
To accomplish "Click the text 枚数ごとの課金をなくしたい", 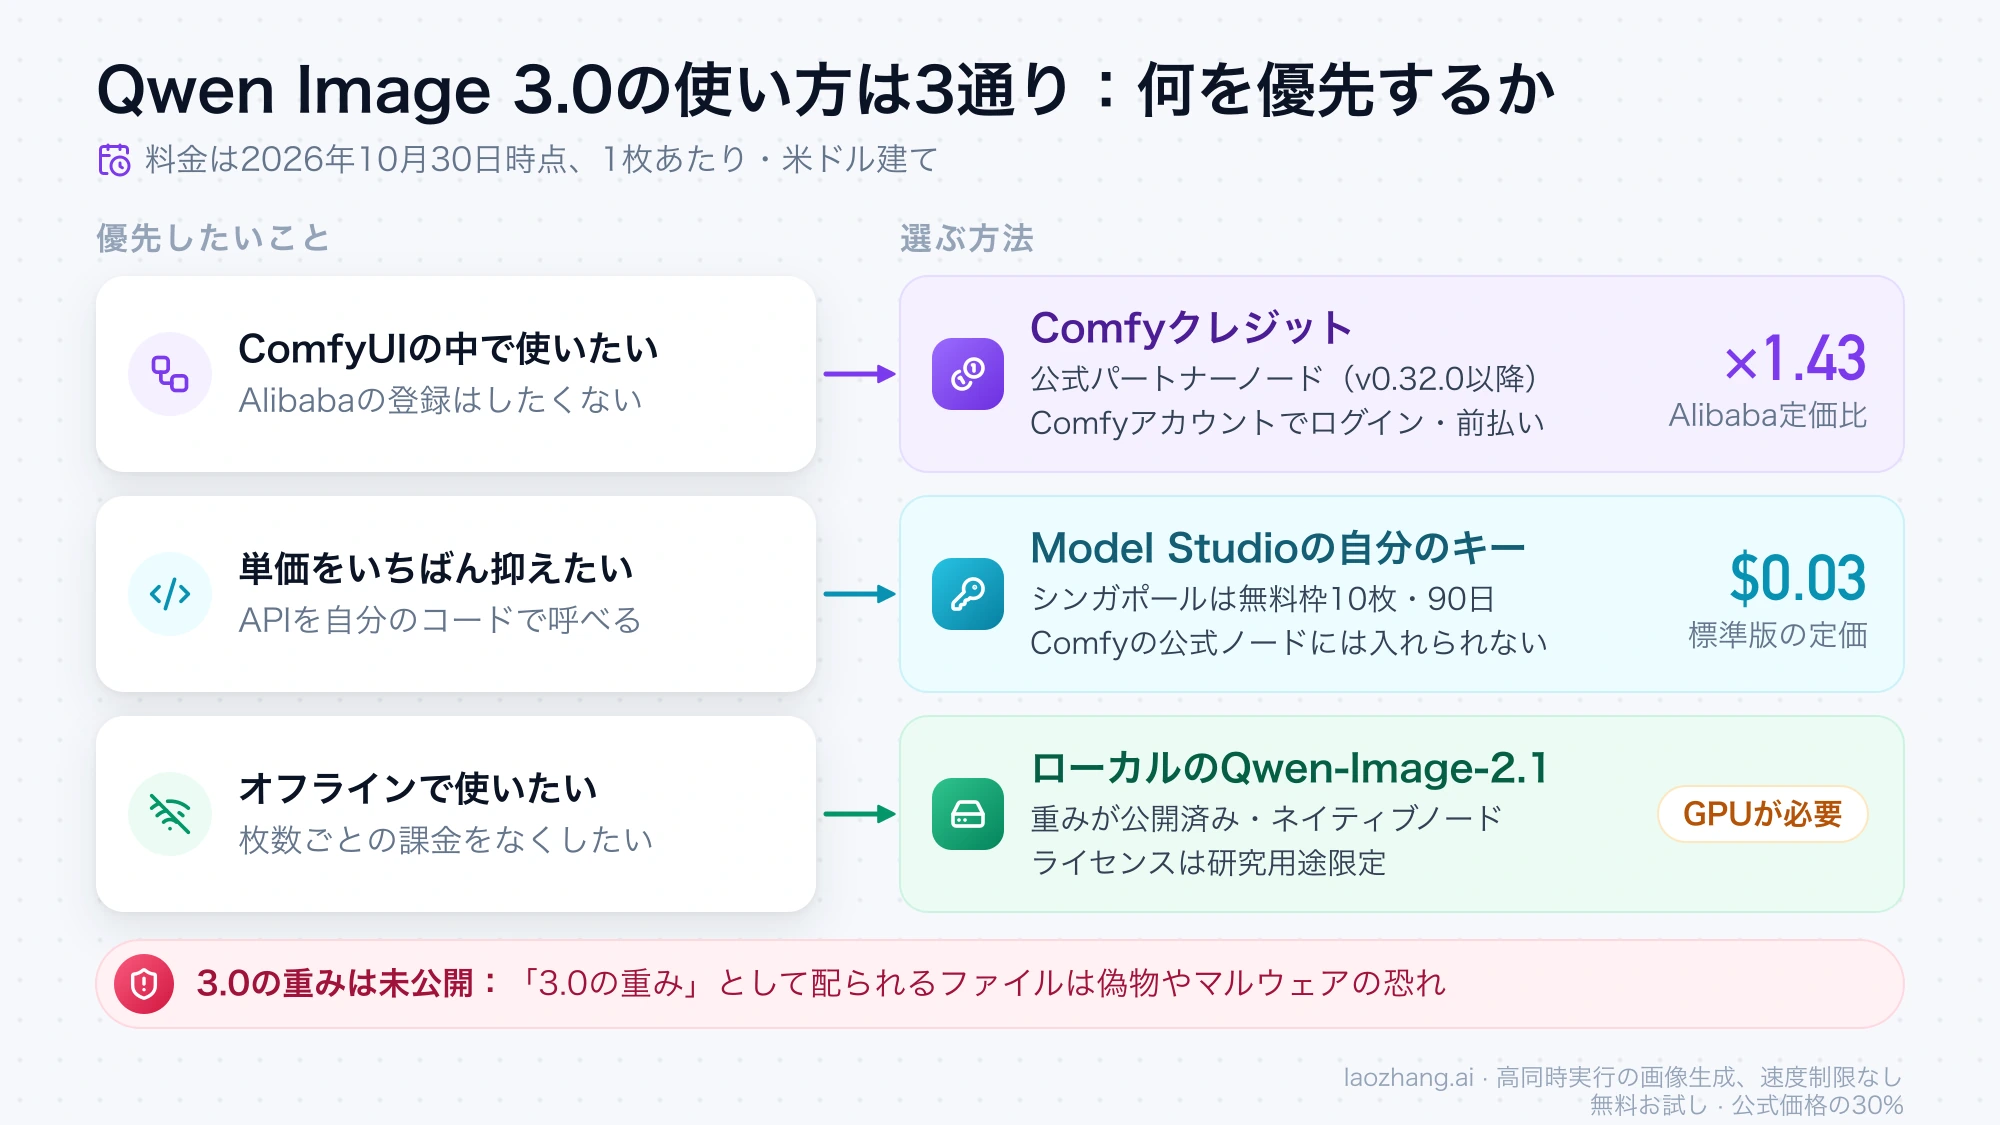I will 446,840.
